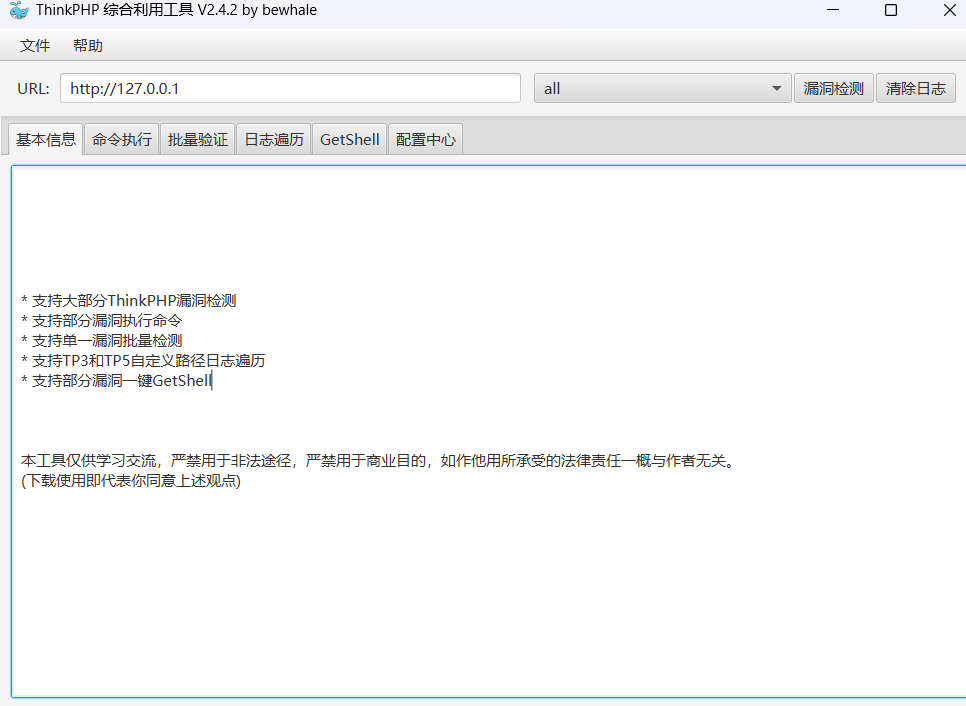The height and width of the screenshot is (706, 966).
Task: Click the text '(下载使用即代表你同意上述观点)'
Action: [131, 481]
